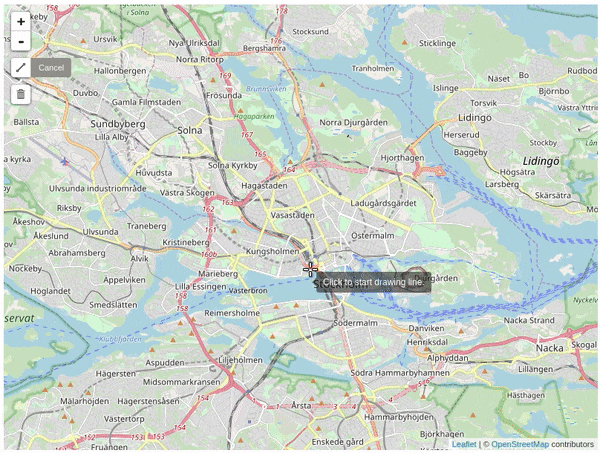Click the Östermalm district label
This screenshot has width=600, height=453.
[x=373, y=235]
